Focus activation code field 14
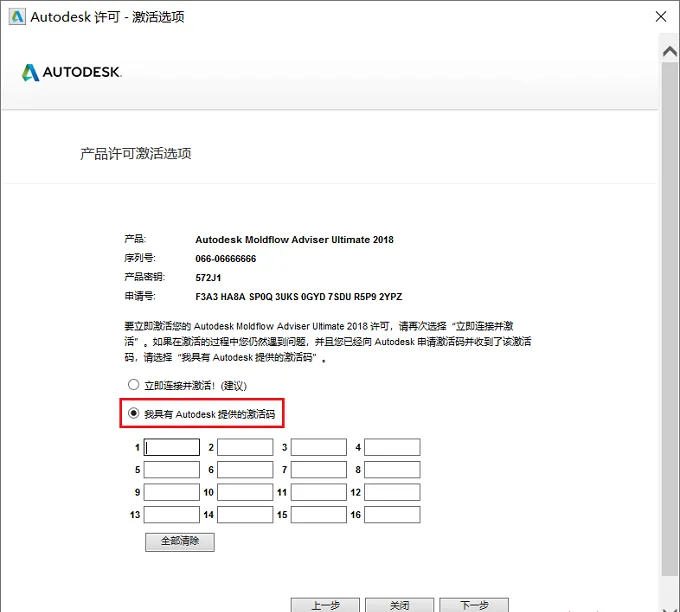The image size is (680, 612). 245,515
